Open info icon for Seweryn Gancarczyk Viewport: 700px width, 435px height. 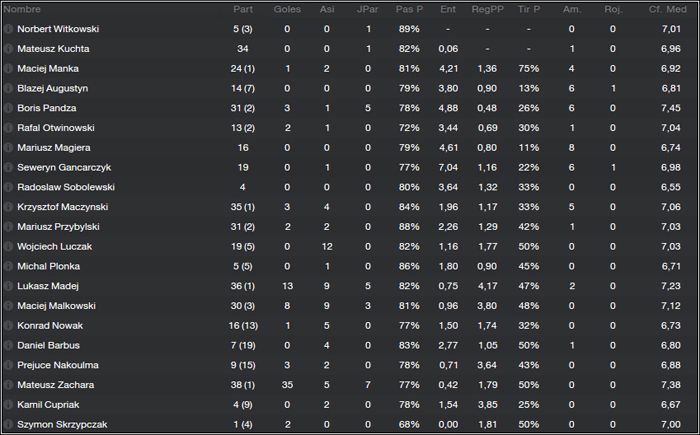[x=8, y=167]
